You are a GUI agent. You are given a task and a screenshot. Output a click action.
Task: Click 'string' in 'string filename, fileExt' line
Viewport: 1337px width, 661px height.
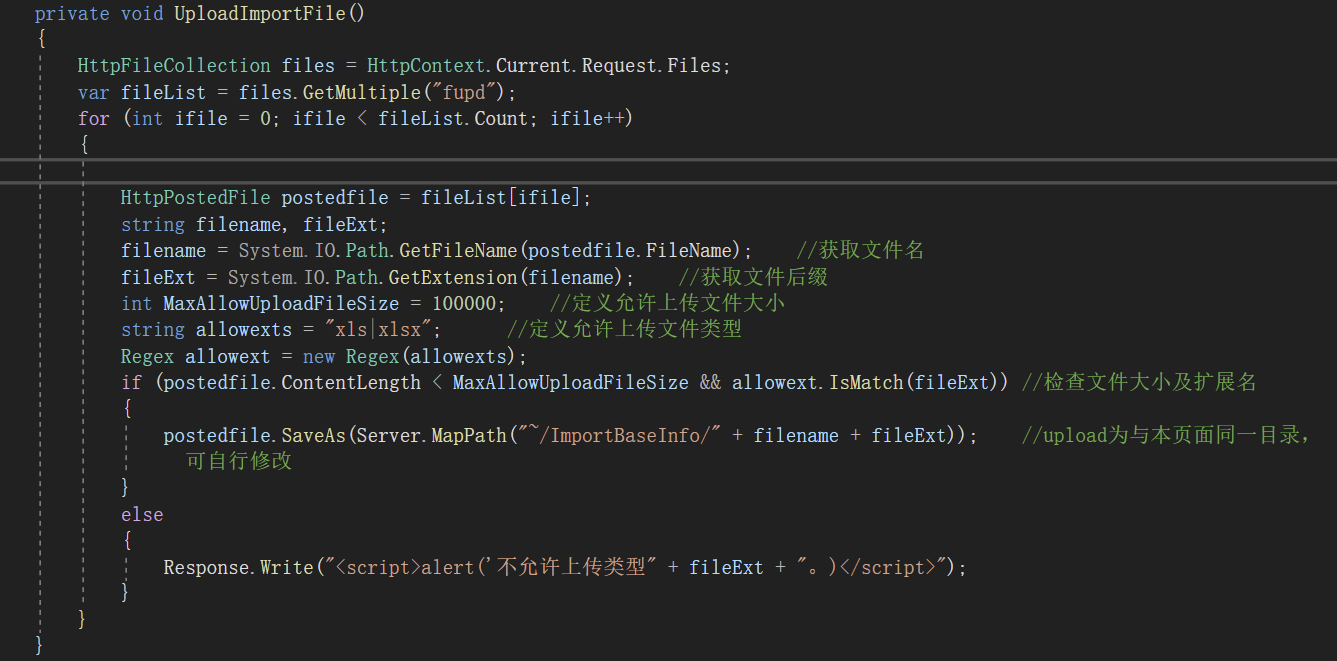(x=153, y=224)
